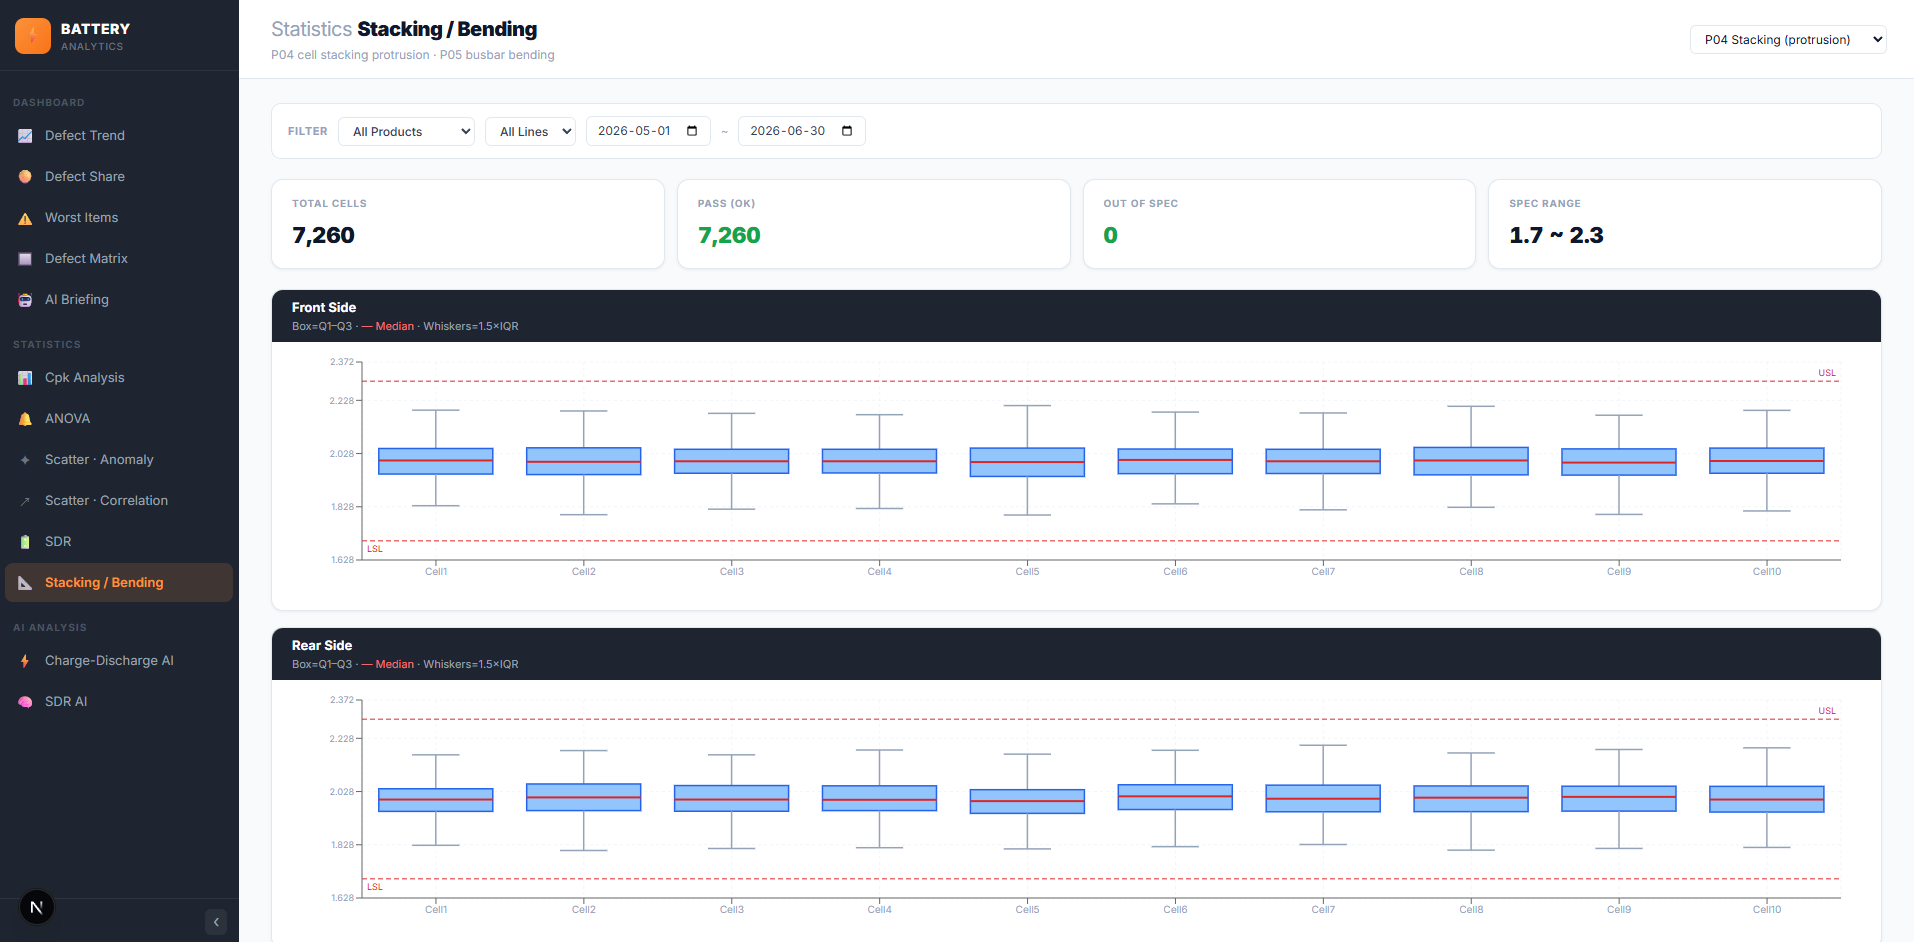This screenshot has height=942, width=1914.
Task: Click the start date field 2026-05-01
Action: coord(648,131)
